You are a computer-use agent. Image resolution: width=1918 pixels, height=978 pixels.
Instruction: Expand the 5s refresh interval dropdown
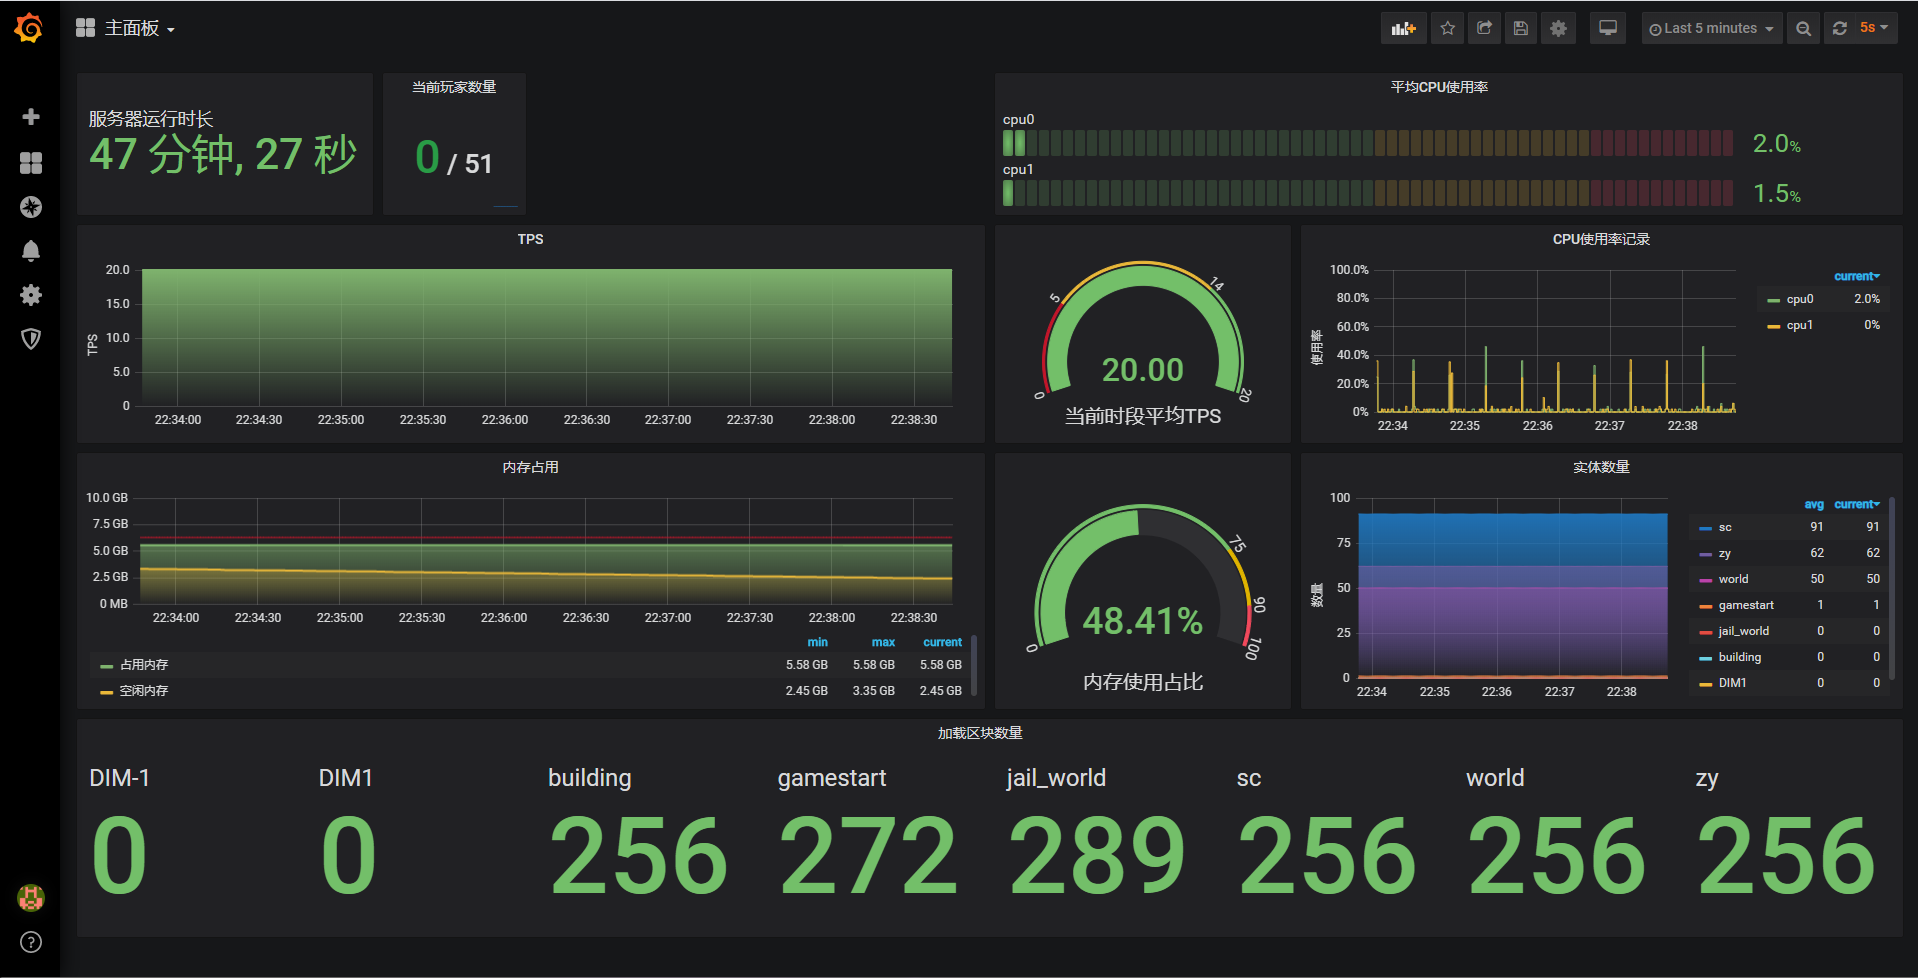1874,29
